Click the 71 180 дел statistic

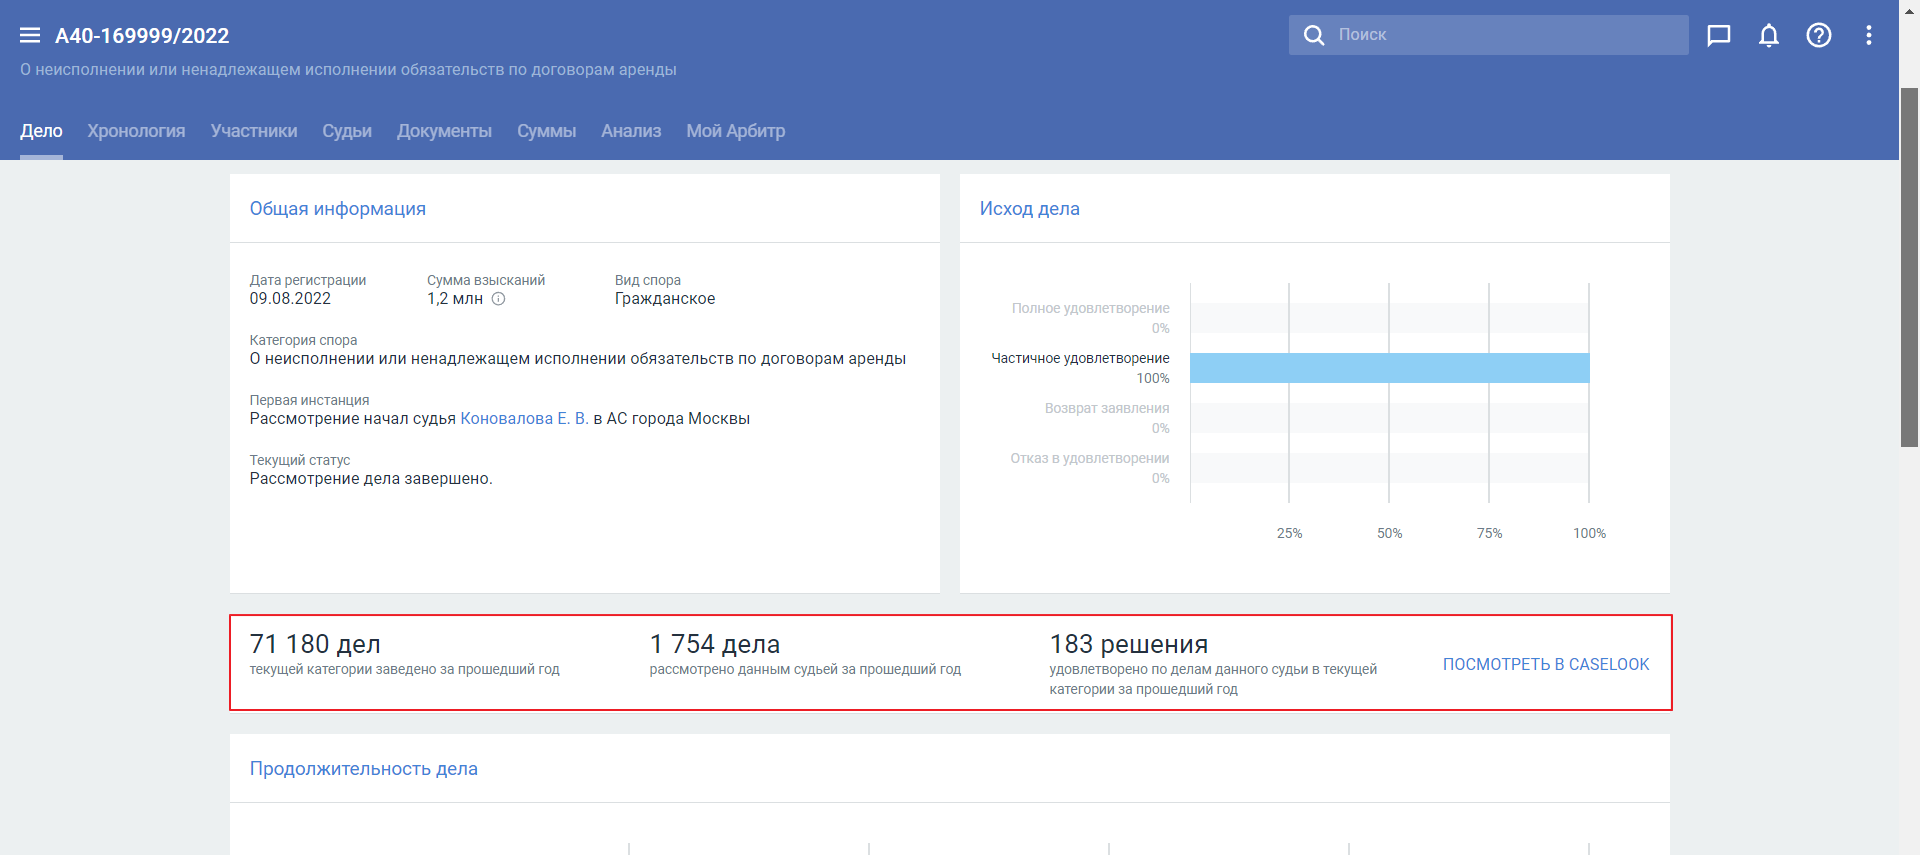click(x=315, y=644)
